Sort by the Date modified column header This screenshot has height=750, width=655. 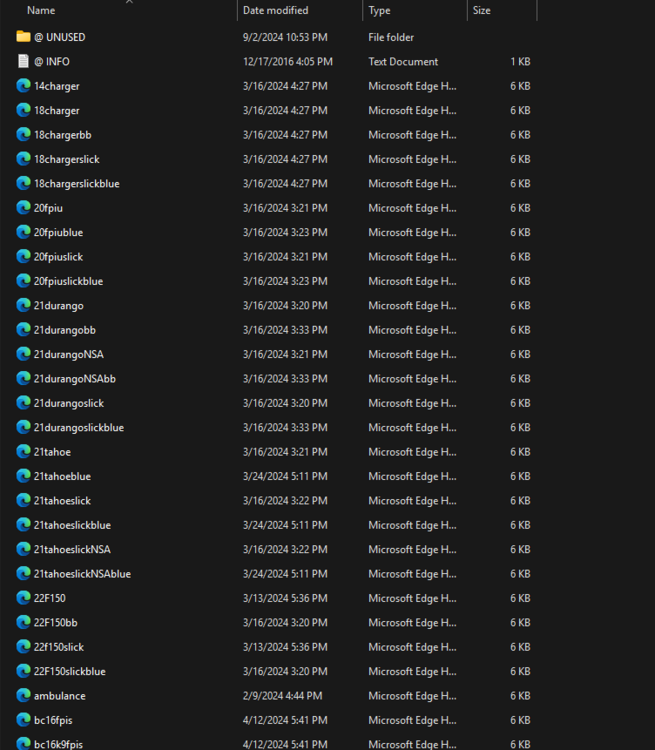coord(276,10)
